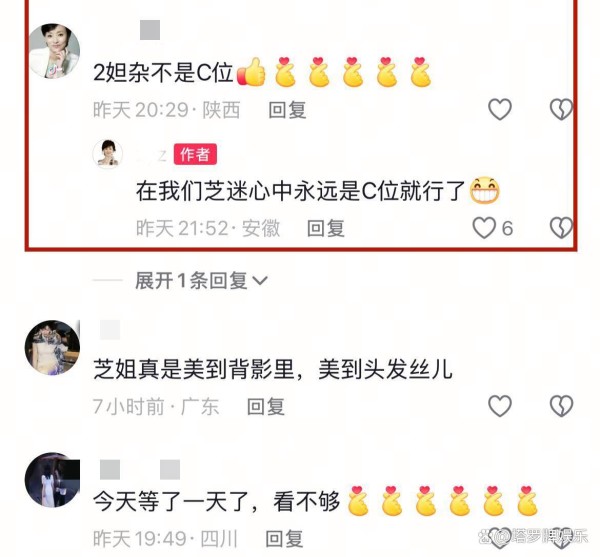600x557 pixels.
Task: Open the comment text 2姐杂不是C位
Action: [163, 72]
